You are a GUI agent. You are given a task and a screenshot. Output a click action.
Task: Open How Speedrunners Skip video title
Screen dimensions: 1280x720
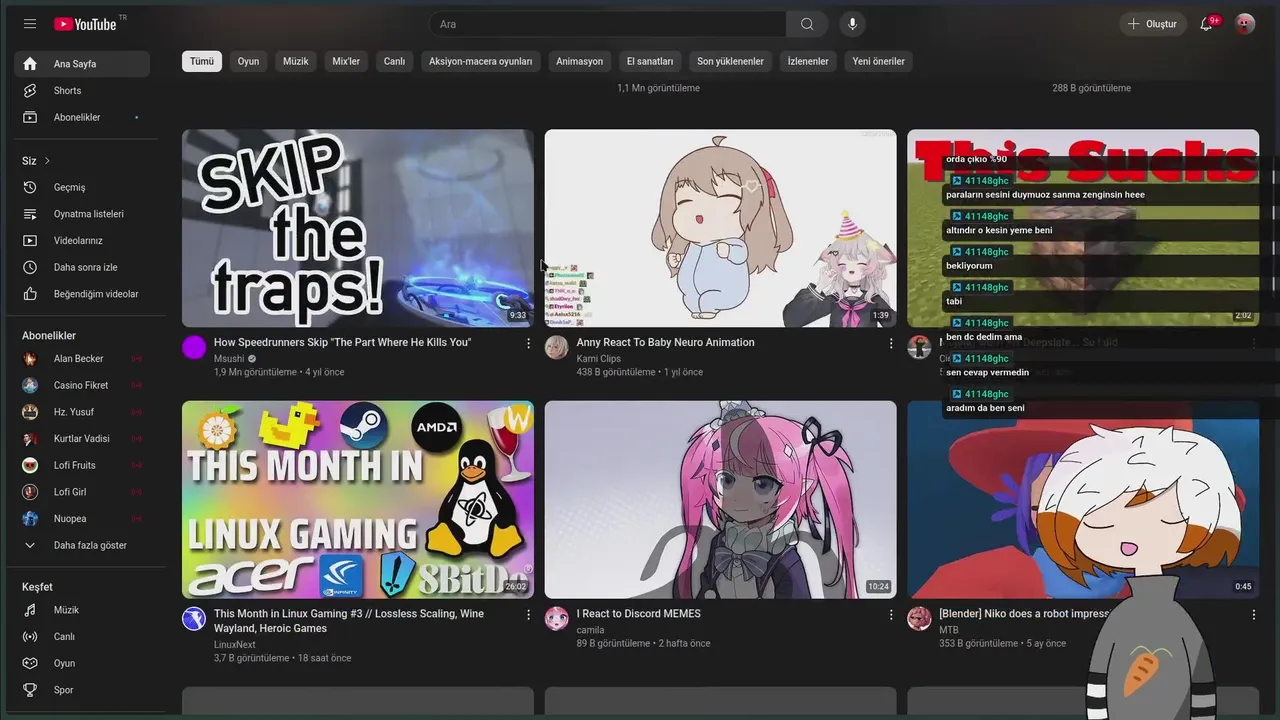(x=342, y=342)
